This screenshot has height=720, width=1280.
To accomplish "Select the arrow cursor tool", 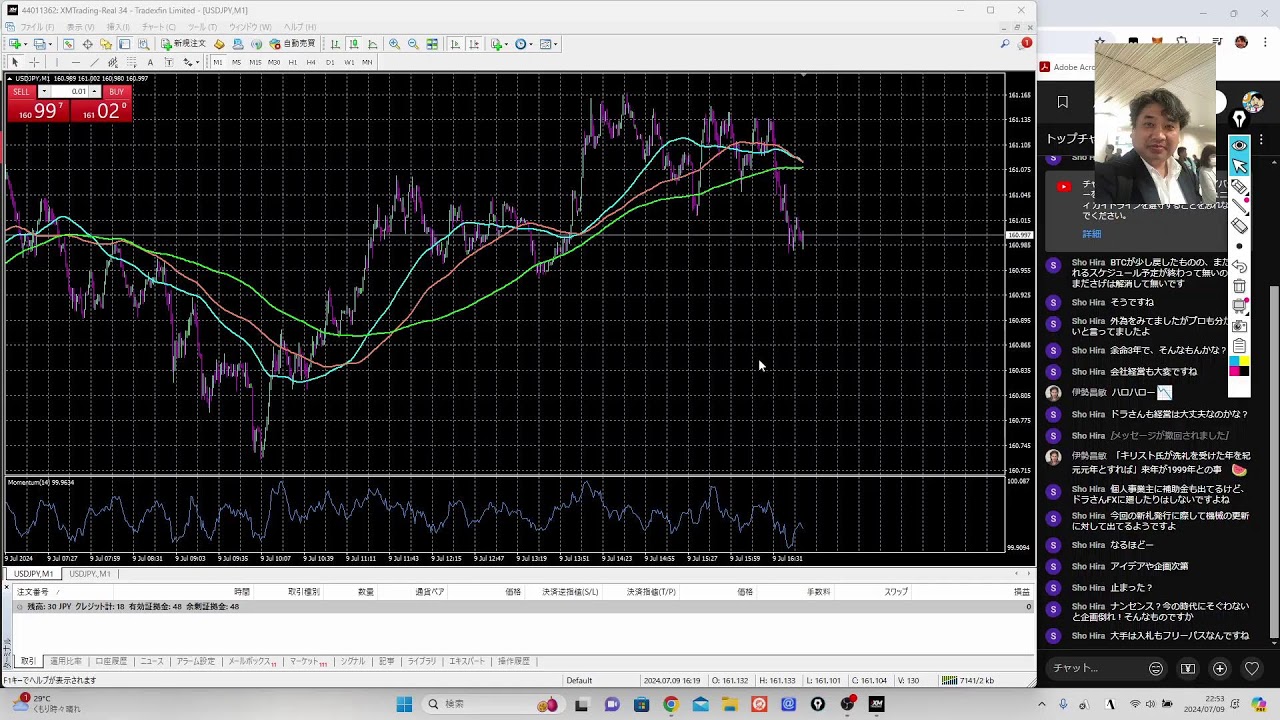I will (15, 62).
